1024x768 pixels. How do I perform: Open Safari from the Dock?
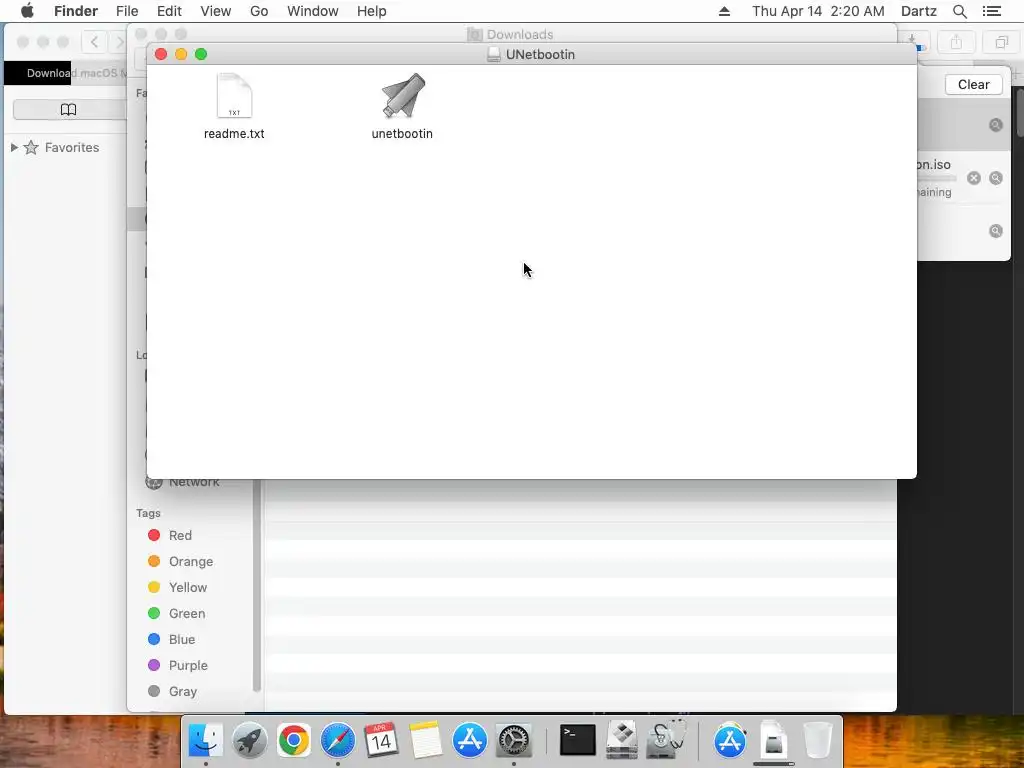(x=338, y=740)
